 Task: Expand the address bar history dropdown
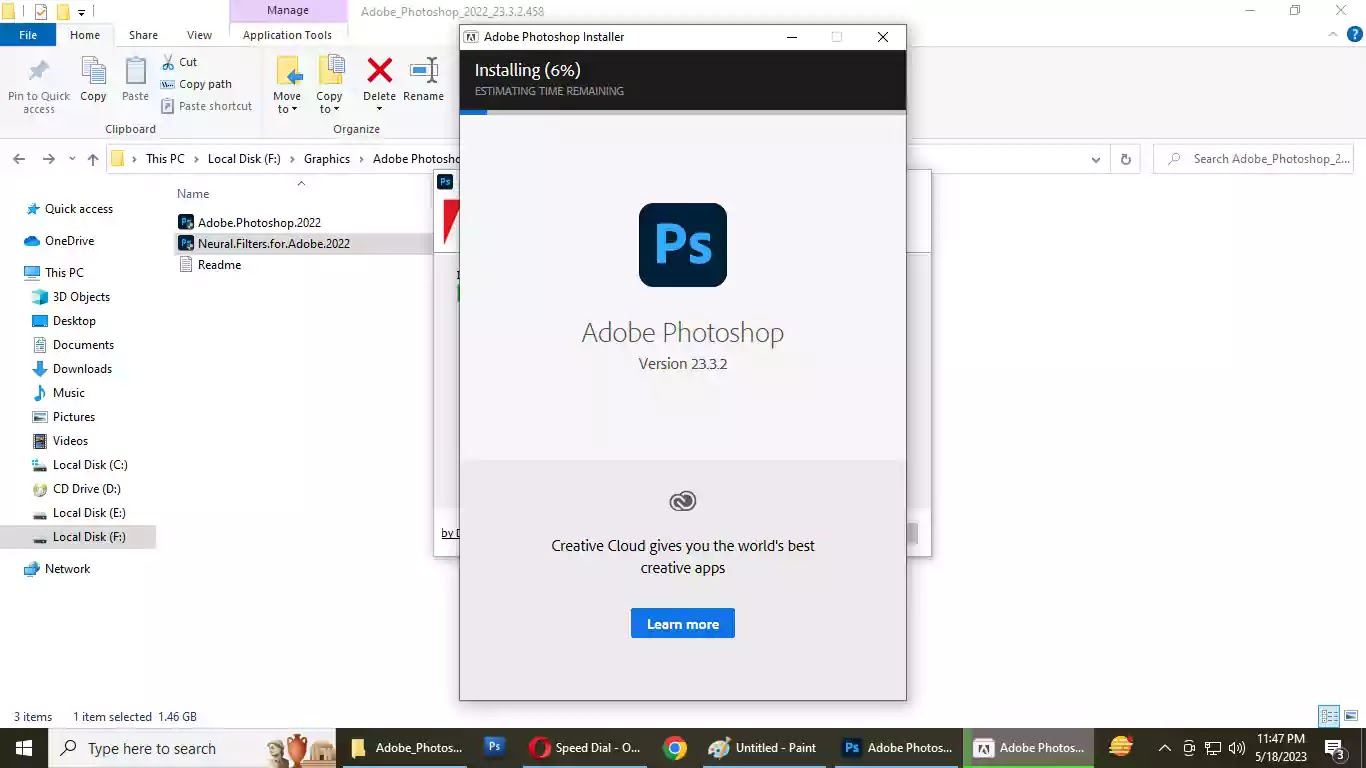coord(1096,159)
